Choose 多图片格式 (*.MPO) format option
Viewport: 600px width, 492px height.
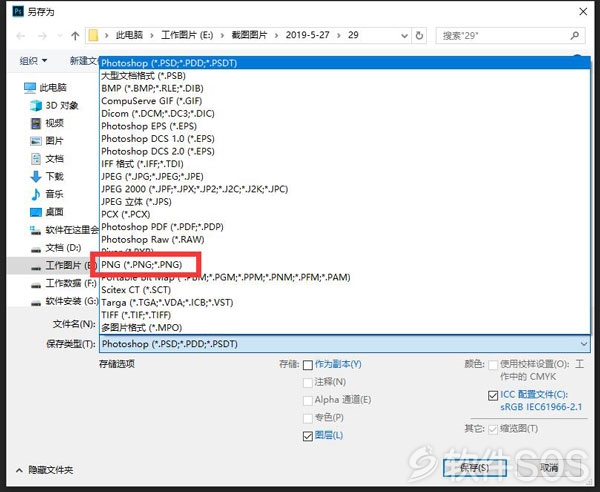pyautogui.click(x=345, y=327)
